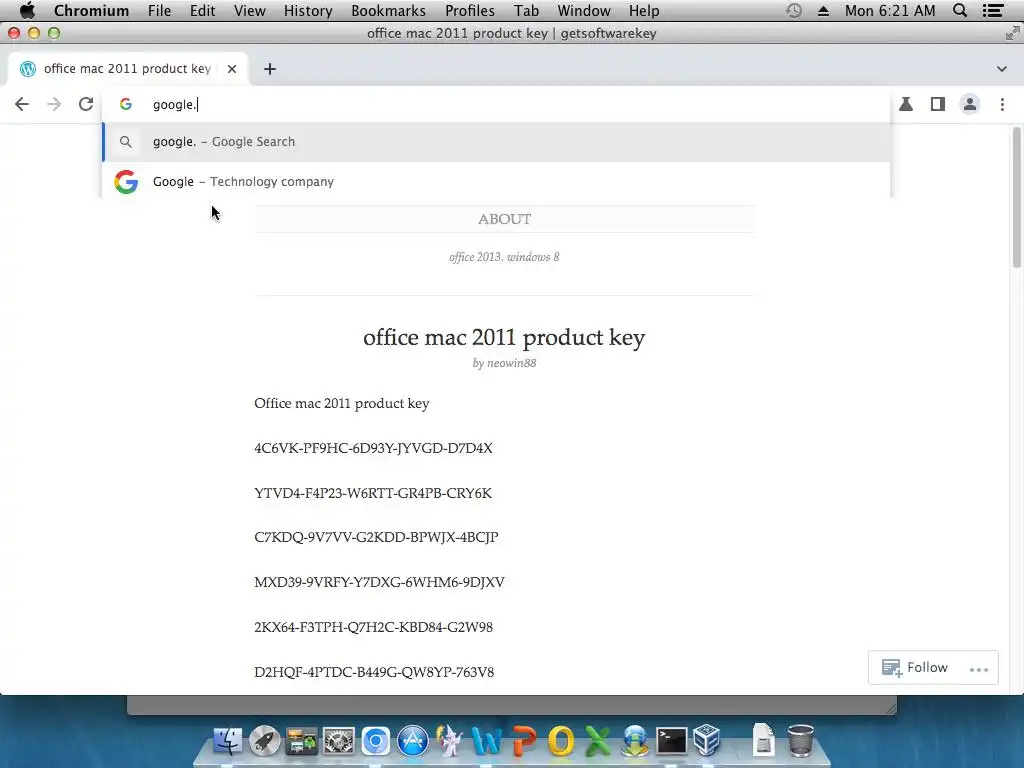Select the 'Google – Technology company' suggestion

point(496,182)
